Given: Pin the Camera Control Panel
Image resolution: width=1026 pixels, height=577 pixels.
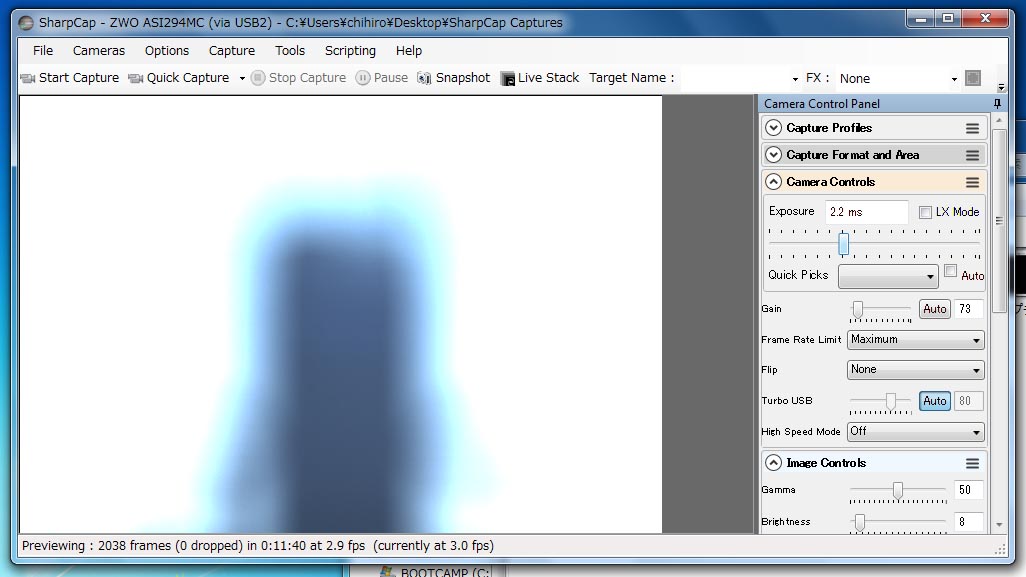Looking at the screenshot, I should [x=997, y=103].
